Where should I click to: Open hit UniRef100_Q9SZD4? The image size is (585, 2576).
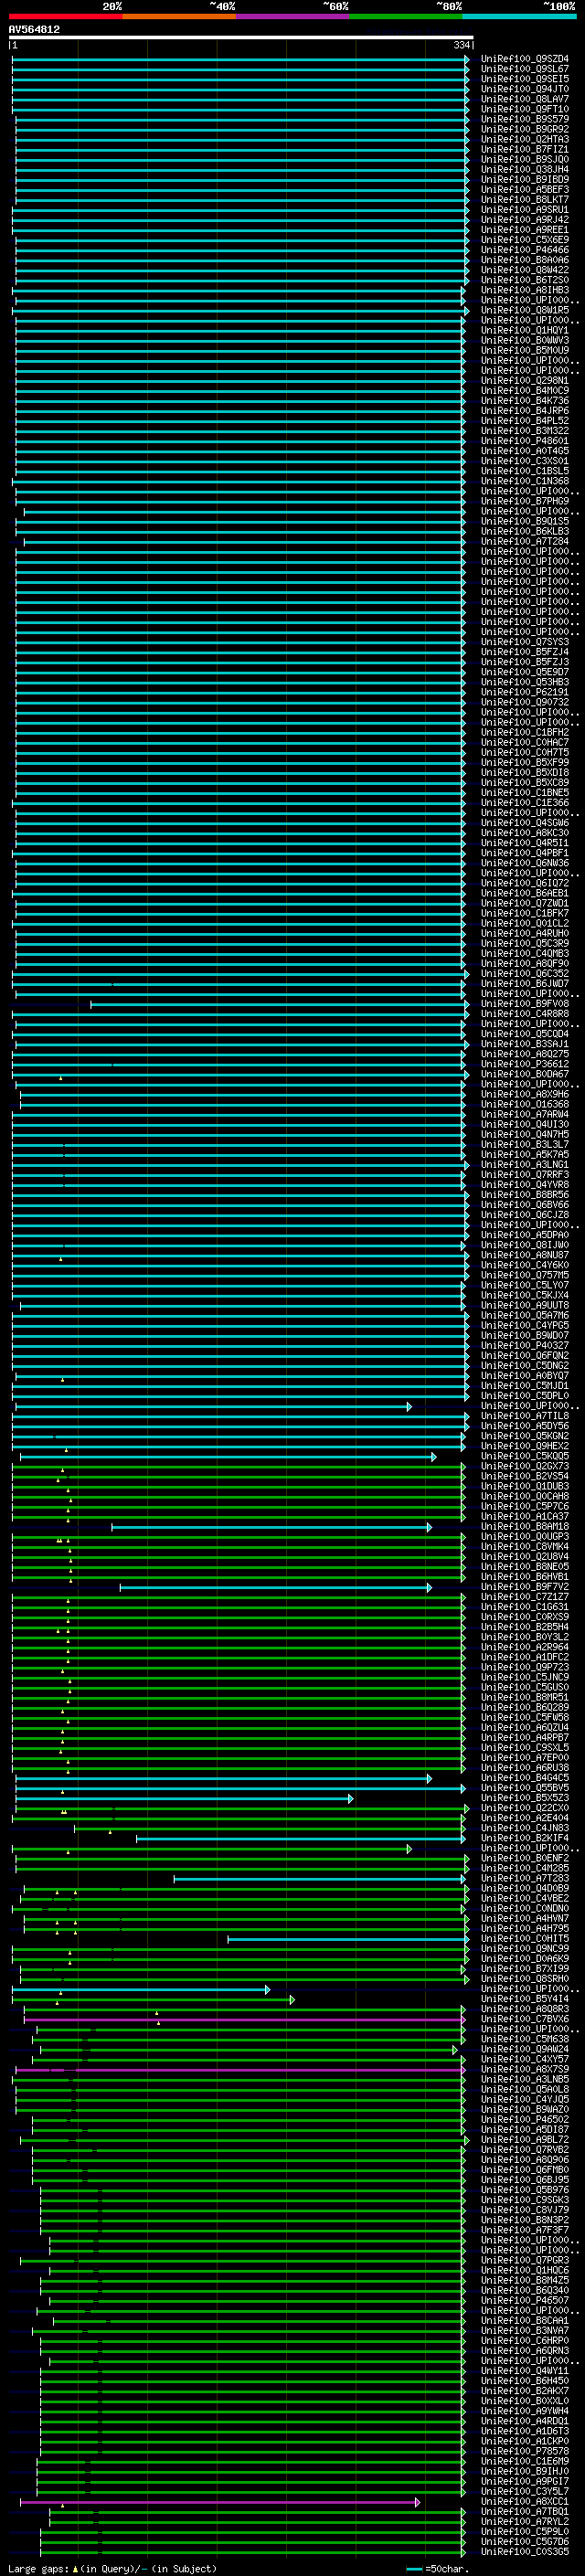(x=524, y=59)
